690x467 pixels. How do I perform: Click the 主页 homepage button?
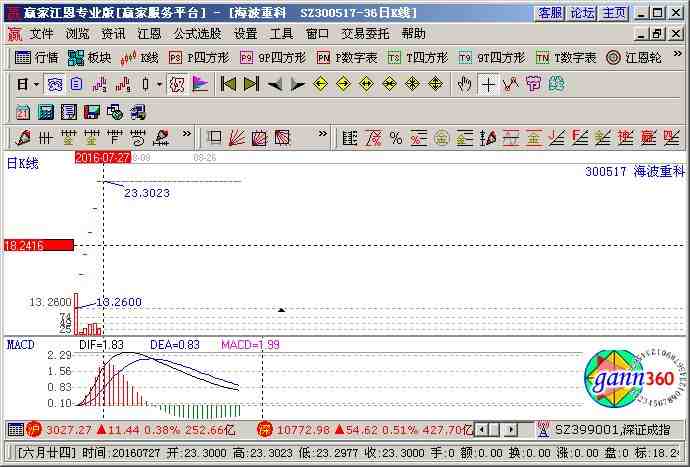614,13
